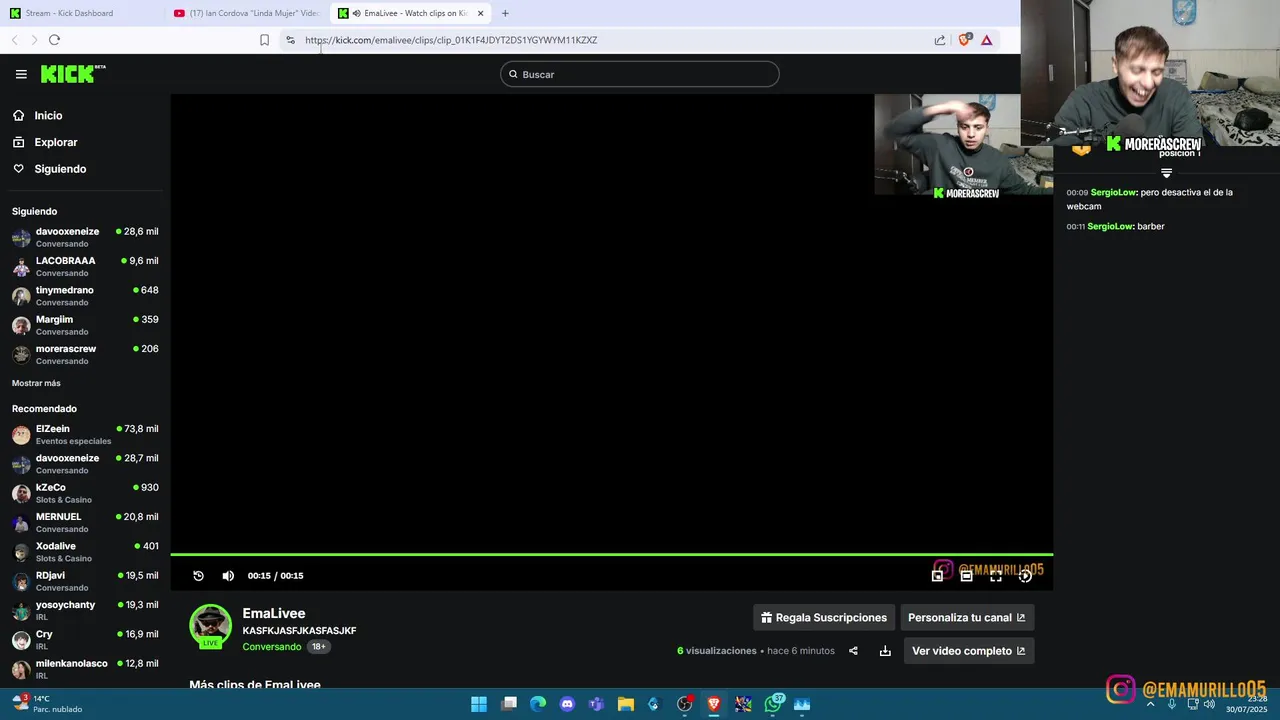Expand Mostrar más in following list
Screen dimensions: 1280x720
pyautogui.click(x=36, y=383)
